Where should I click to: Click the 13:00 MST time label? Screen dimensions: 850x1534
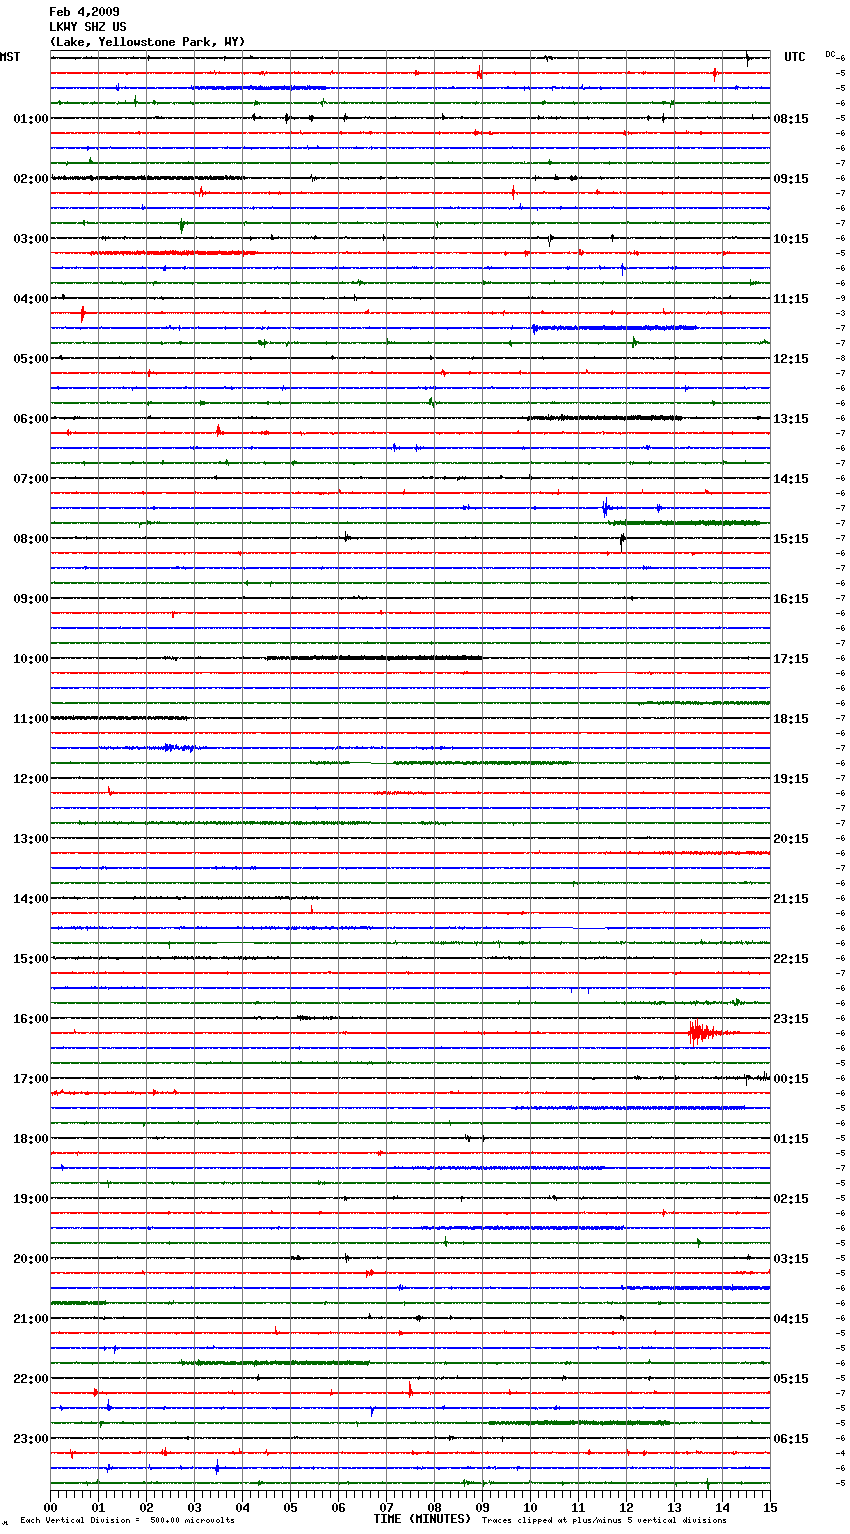tap(31, 839)
